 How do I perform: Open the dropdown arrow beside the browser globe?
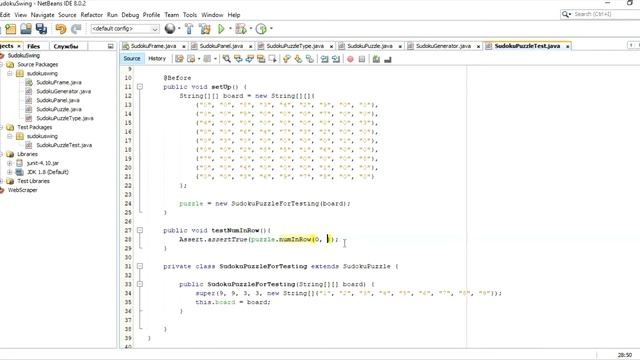click(x=179, y=29)
